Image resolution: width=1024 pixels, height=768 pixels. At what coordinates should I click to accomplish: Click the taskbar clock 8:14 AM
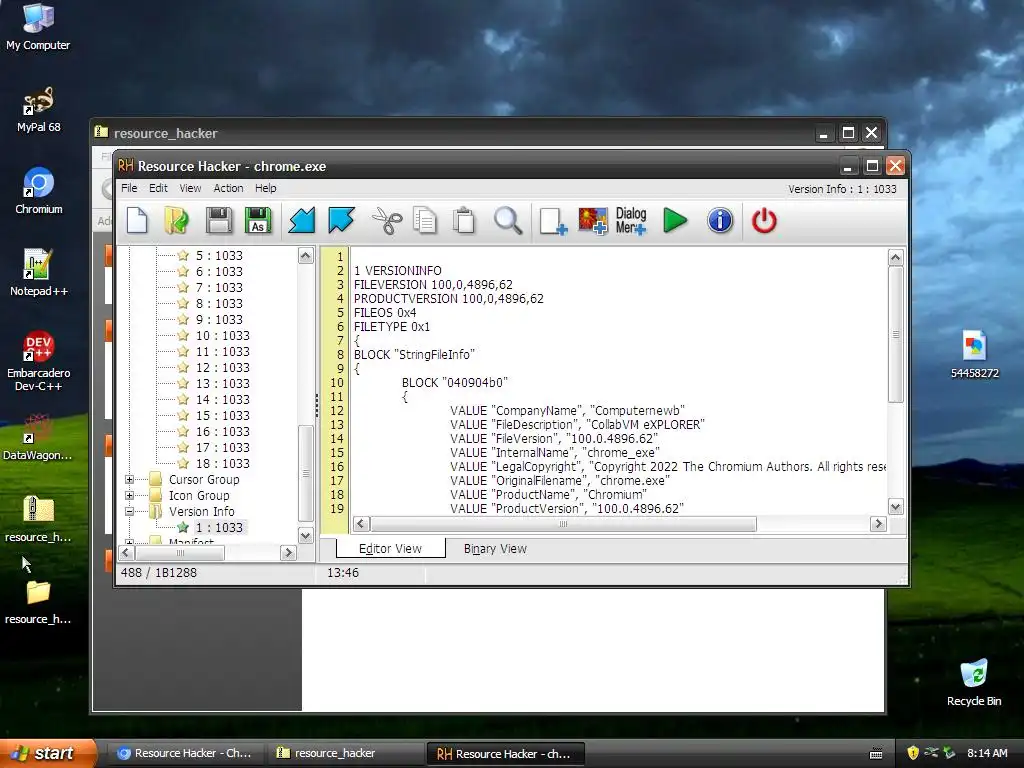(987, 753)
